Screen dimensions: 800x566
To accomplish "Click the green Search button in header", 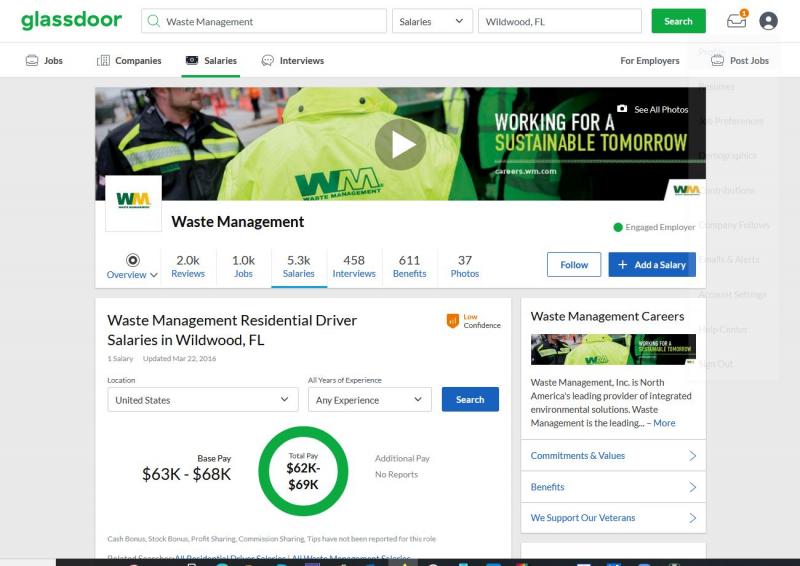I will pyautogui.click(x=678, y=21).
